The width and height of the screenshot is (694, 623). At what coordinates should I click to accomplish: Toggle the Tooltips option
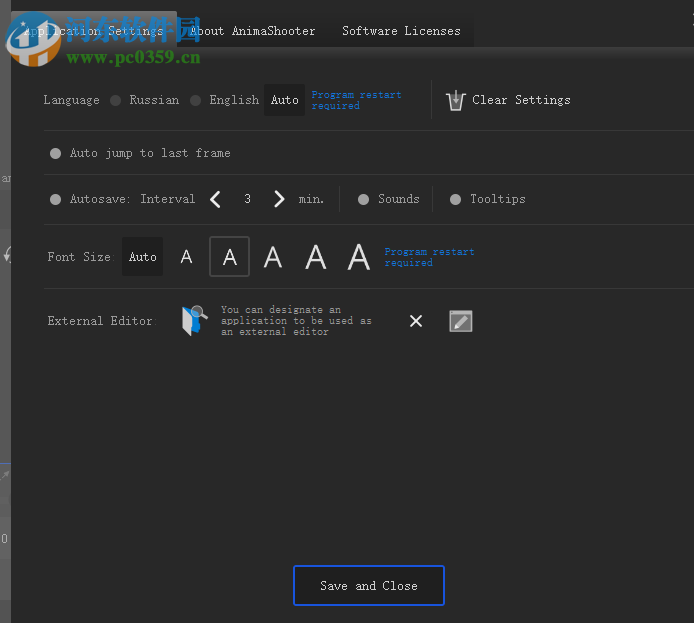pos(487,199)
